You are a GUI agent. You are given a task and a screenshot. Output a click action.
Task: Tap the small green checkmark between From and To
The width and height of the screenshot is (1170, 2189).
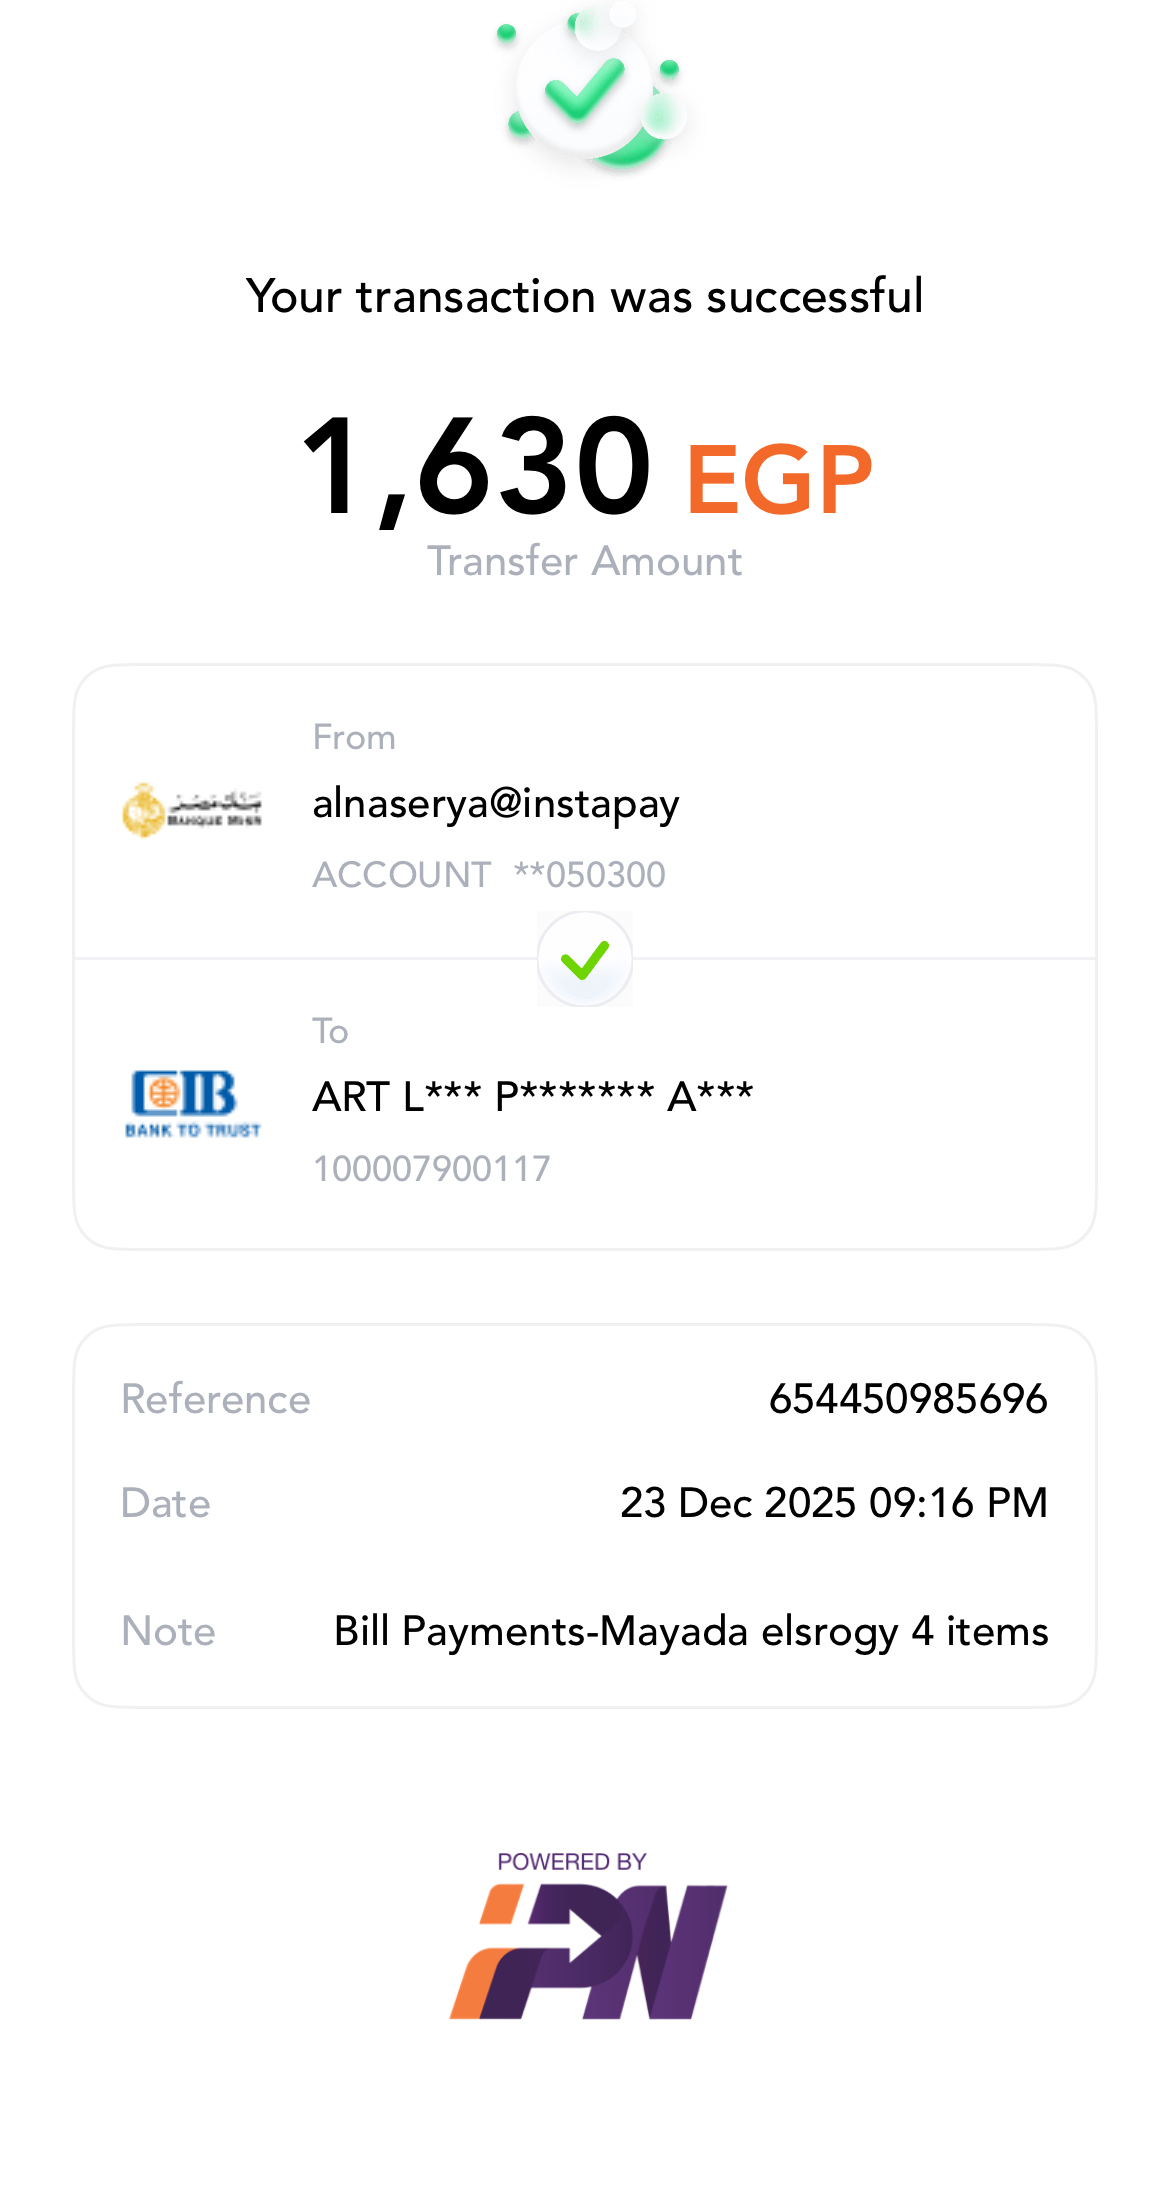585,959
